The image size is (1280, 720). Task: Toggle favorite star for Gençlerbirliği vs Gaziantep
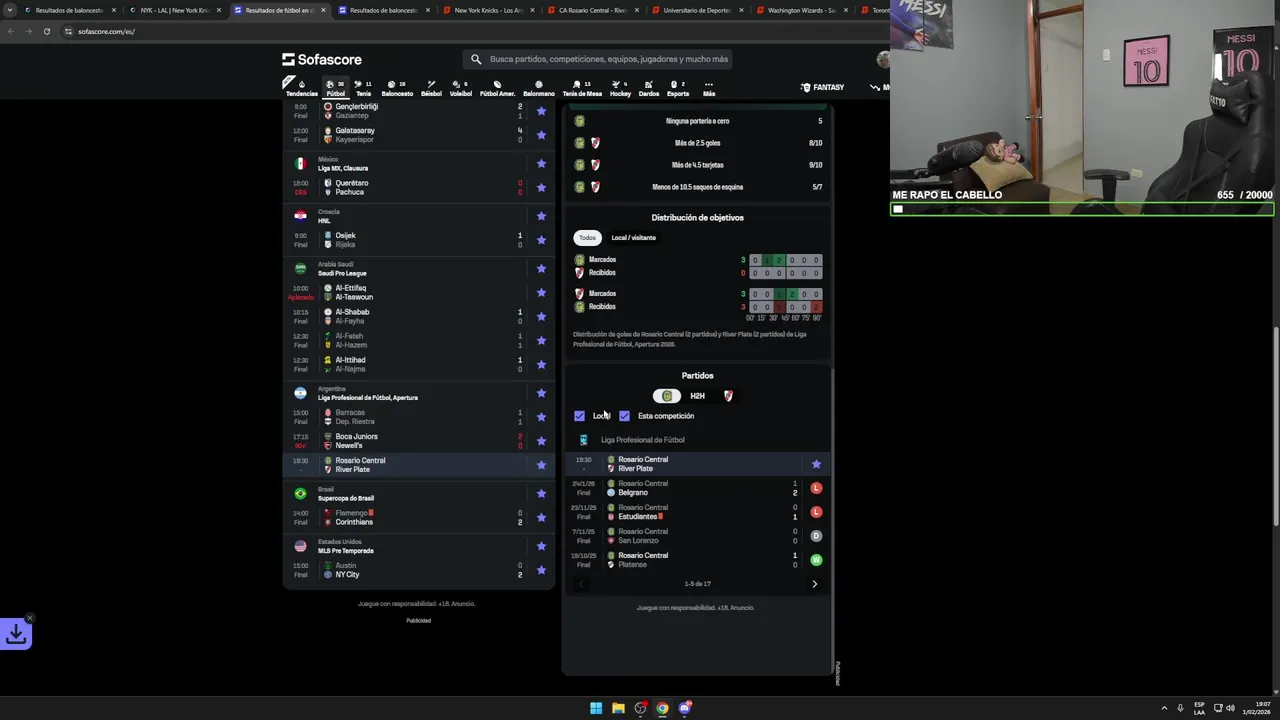pos(541,111)
